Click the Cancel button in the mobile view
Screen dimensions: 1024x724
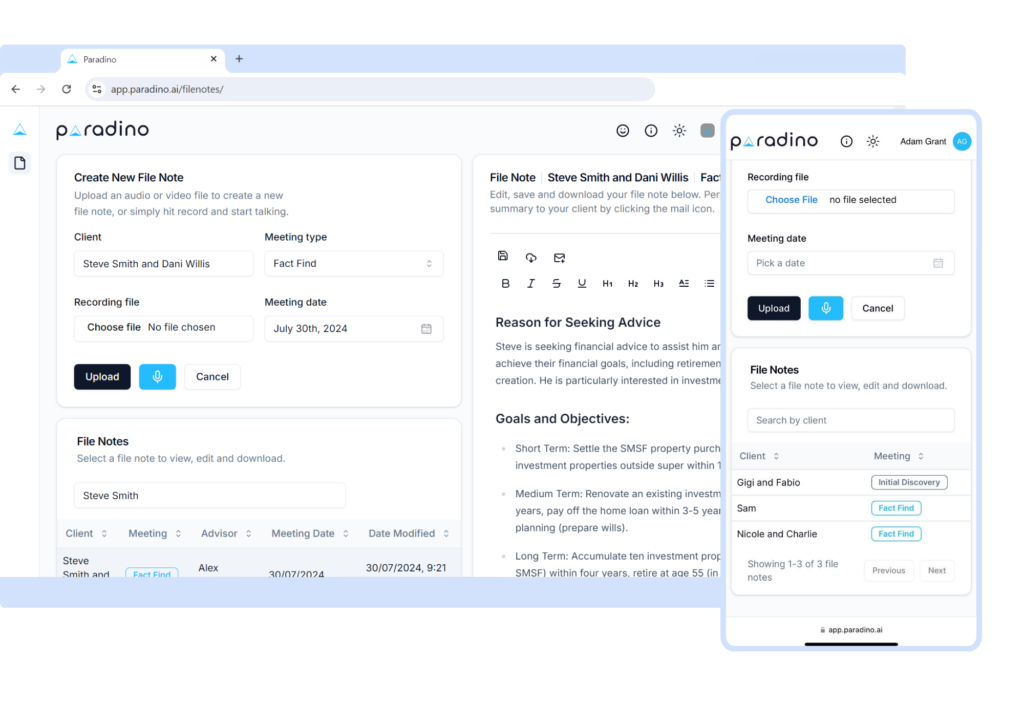point(877,309)
